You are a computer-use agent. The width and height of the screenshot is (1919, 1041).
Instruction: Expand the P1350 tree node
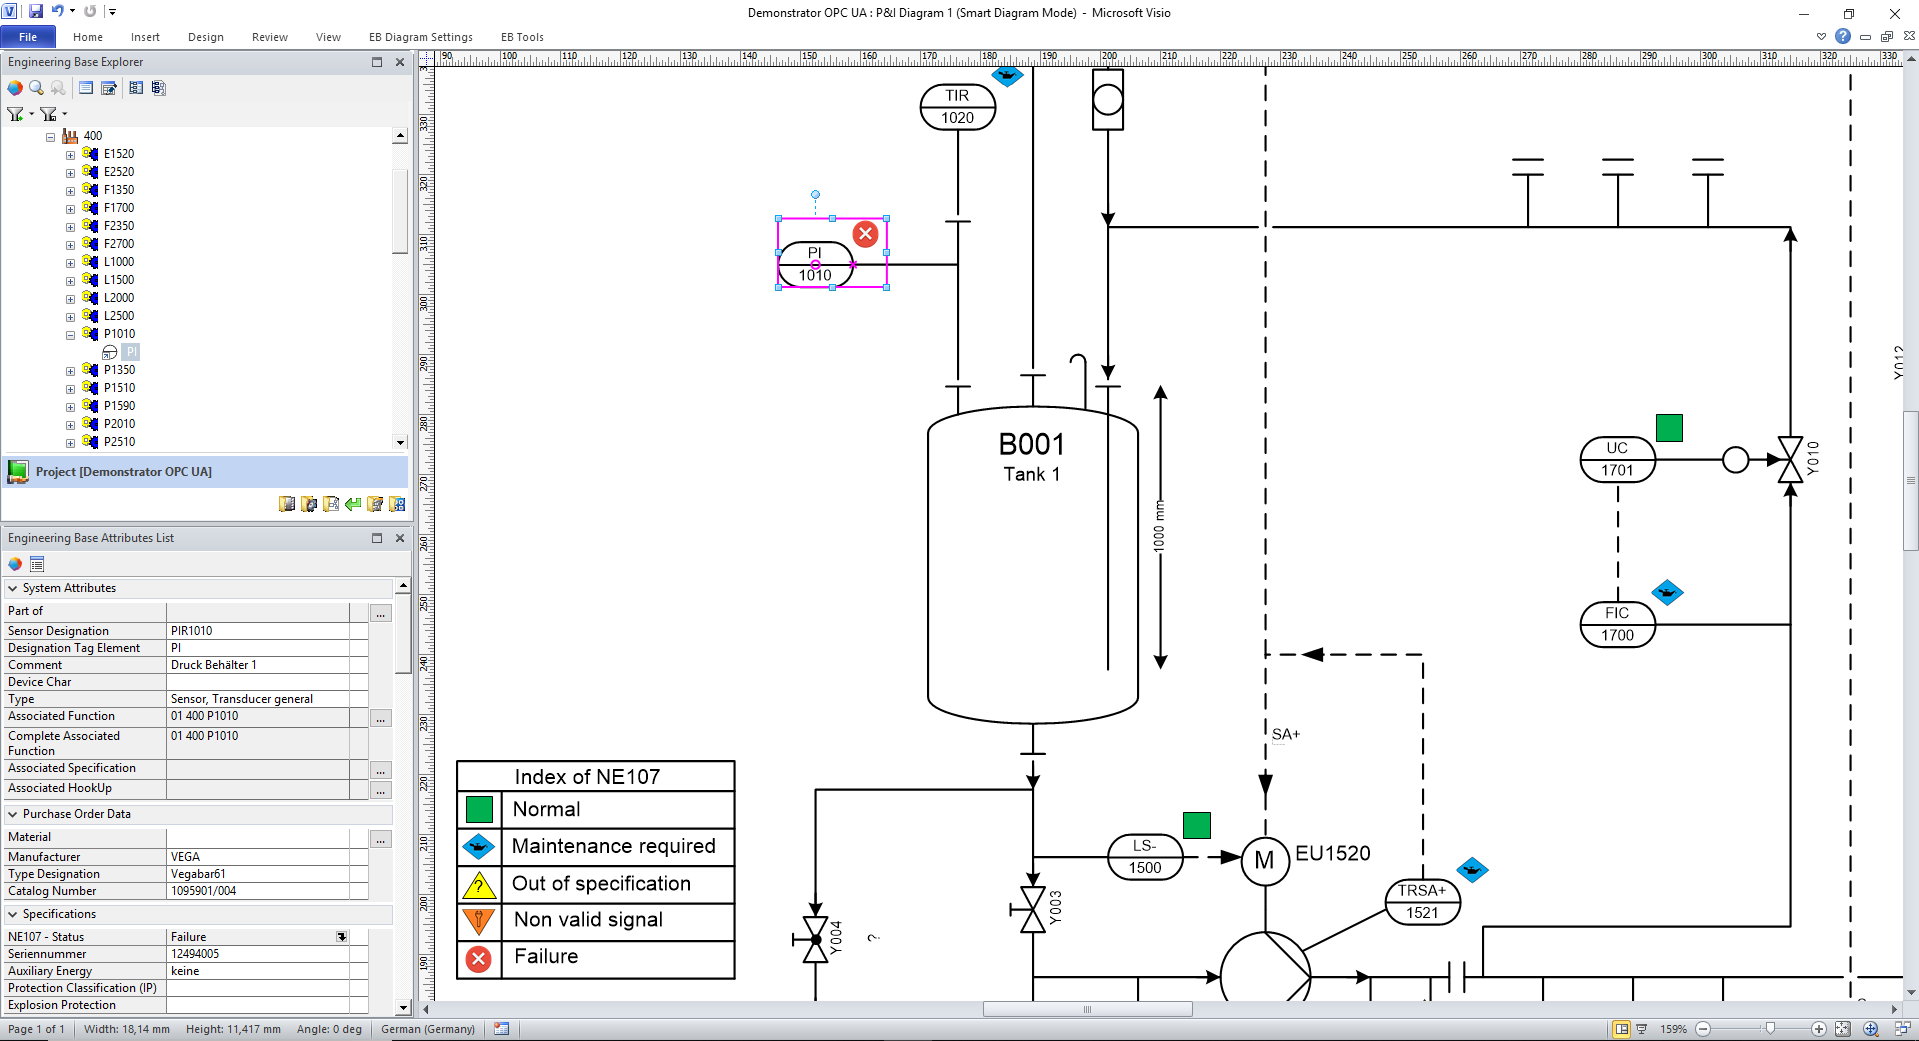(71, 371)
